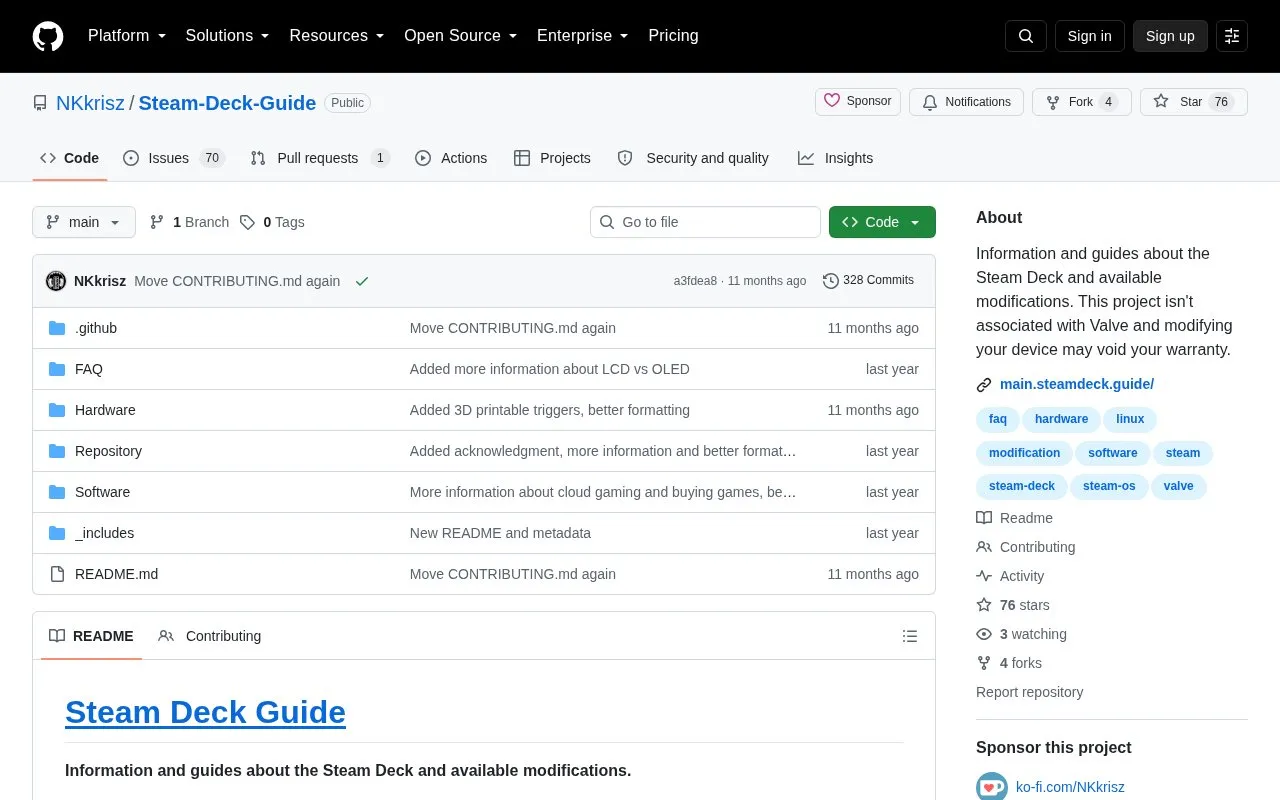The image size is (1280, 800).
Task: Open the command palette icon beside Sign up
Action: [x=1232, y=36]
